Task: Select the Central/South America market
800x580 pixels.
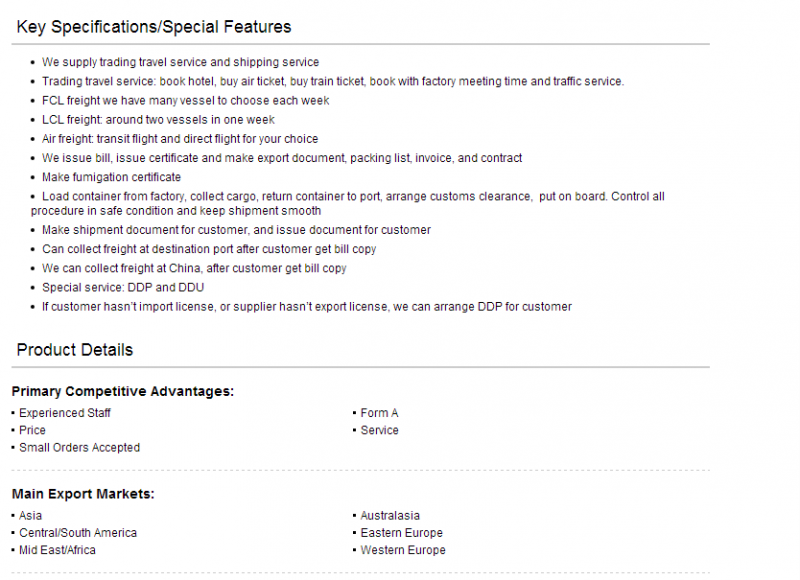Action: 78,533
